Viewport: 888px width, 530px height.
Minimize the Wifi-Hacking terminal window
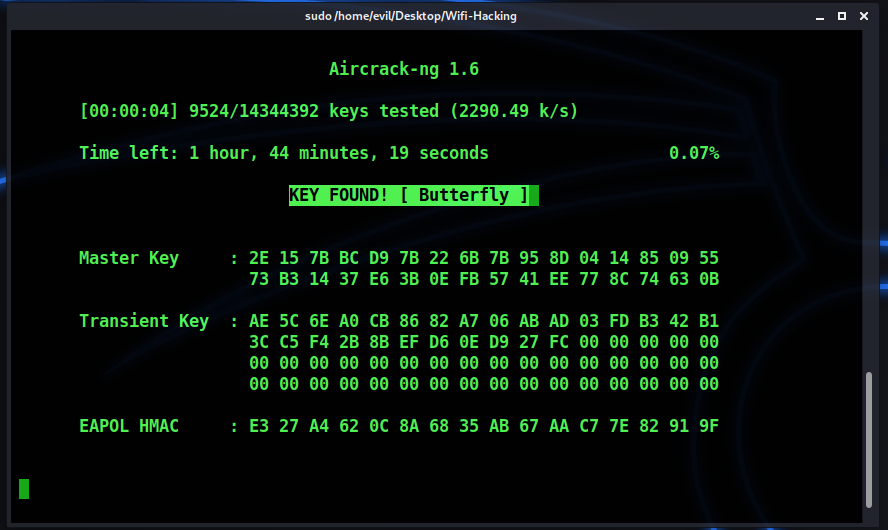[819, 16]
